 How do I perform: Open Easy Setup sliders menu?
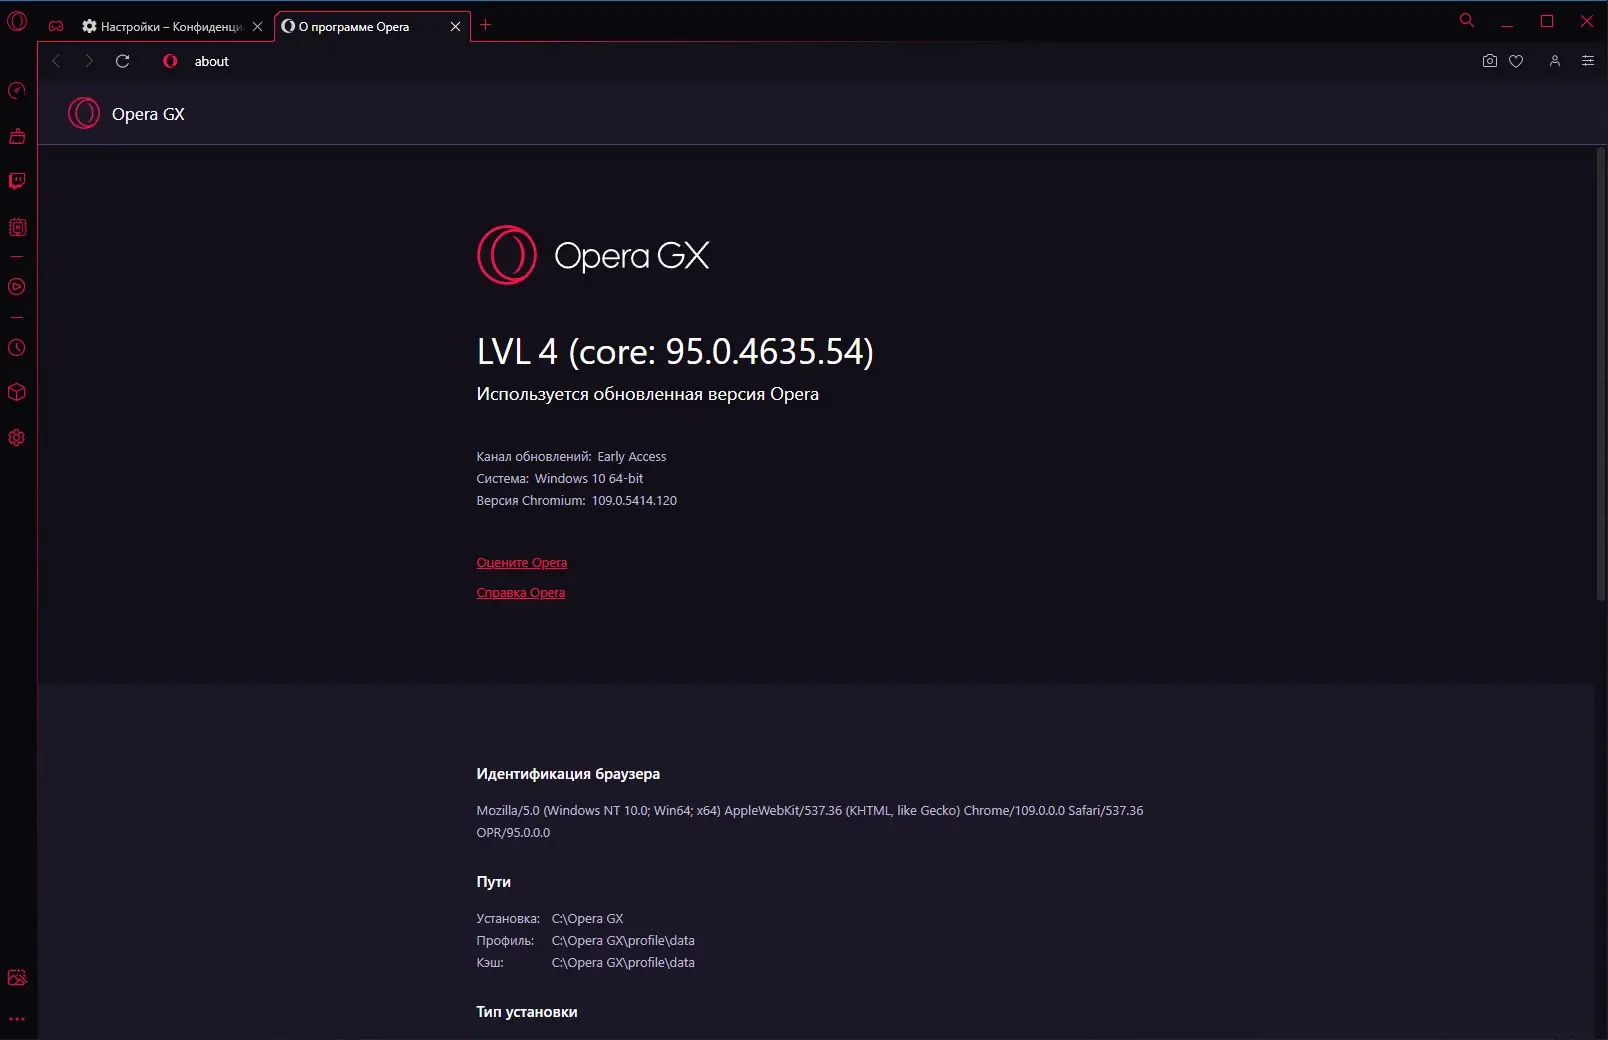[x=1588, y=61]
